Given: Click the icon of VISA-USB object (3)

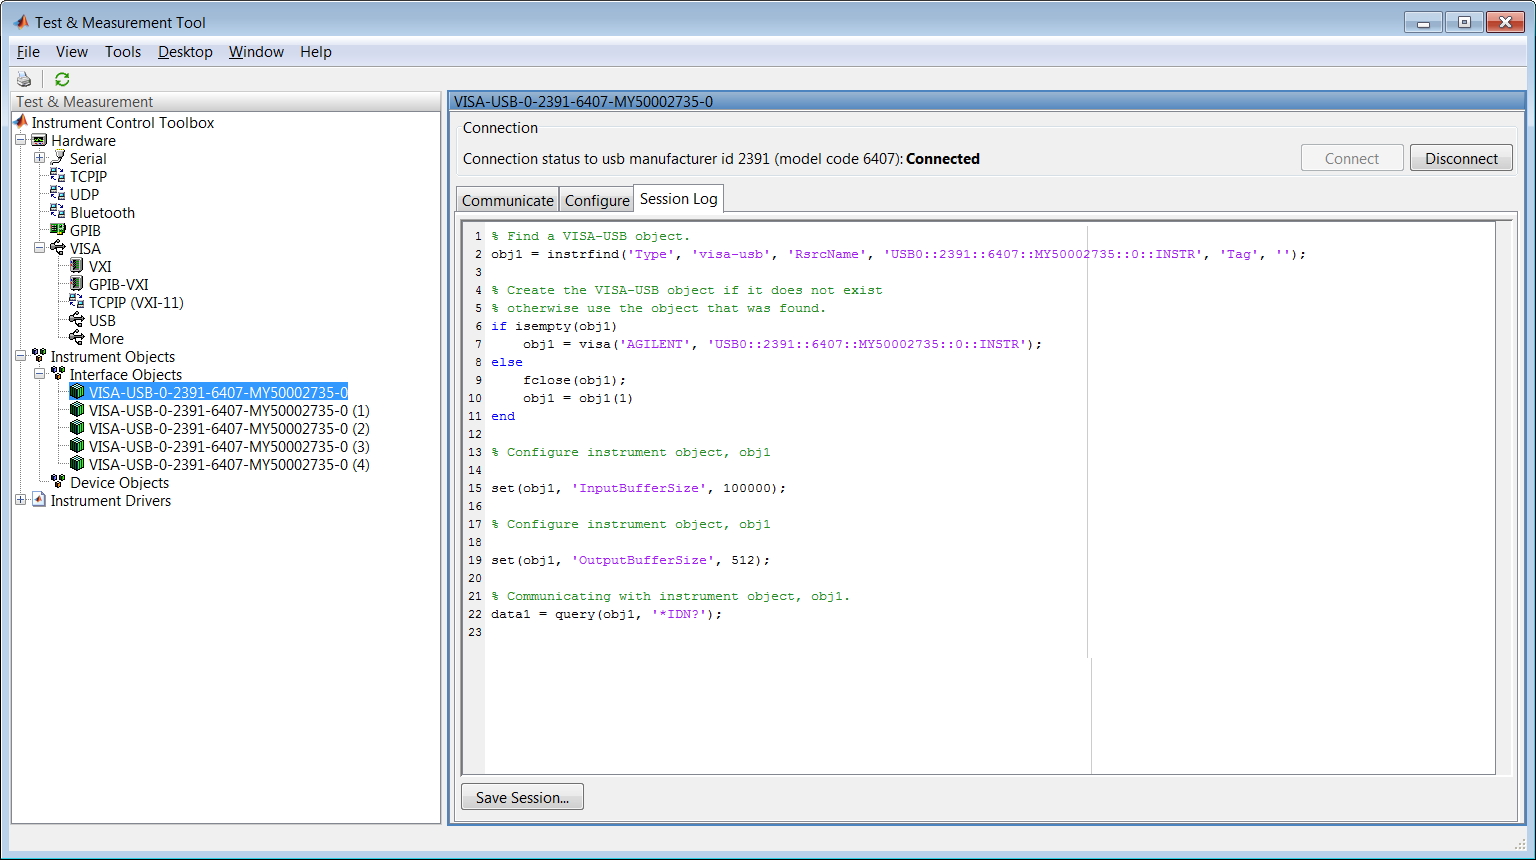Looking at the screenshot, I should (77, 446).
